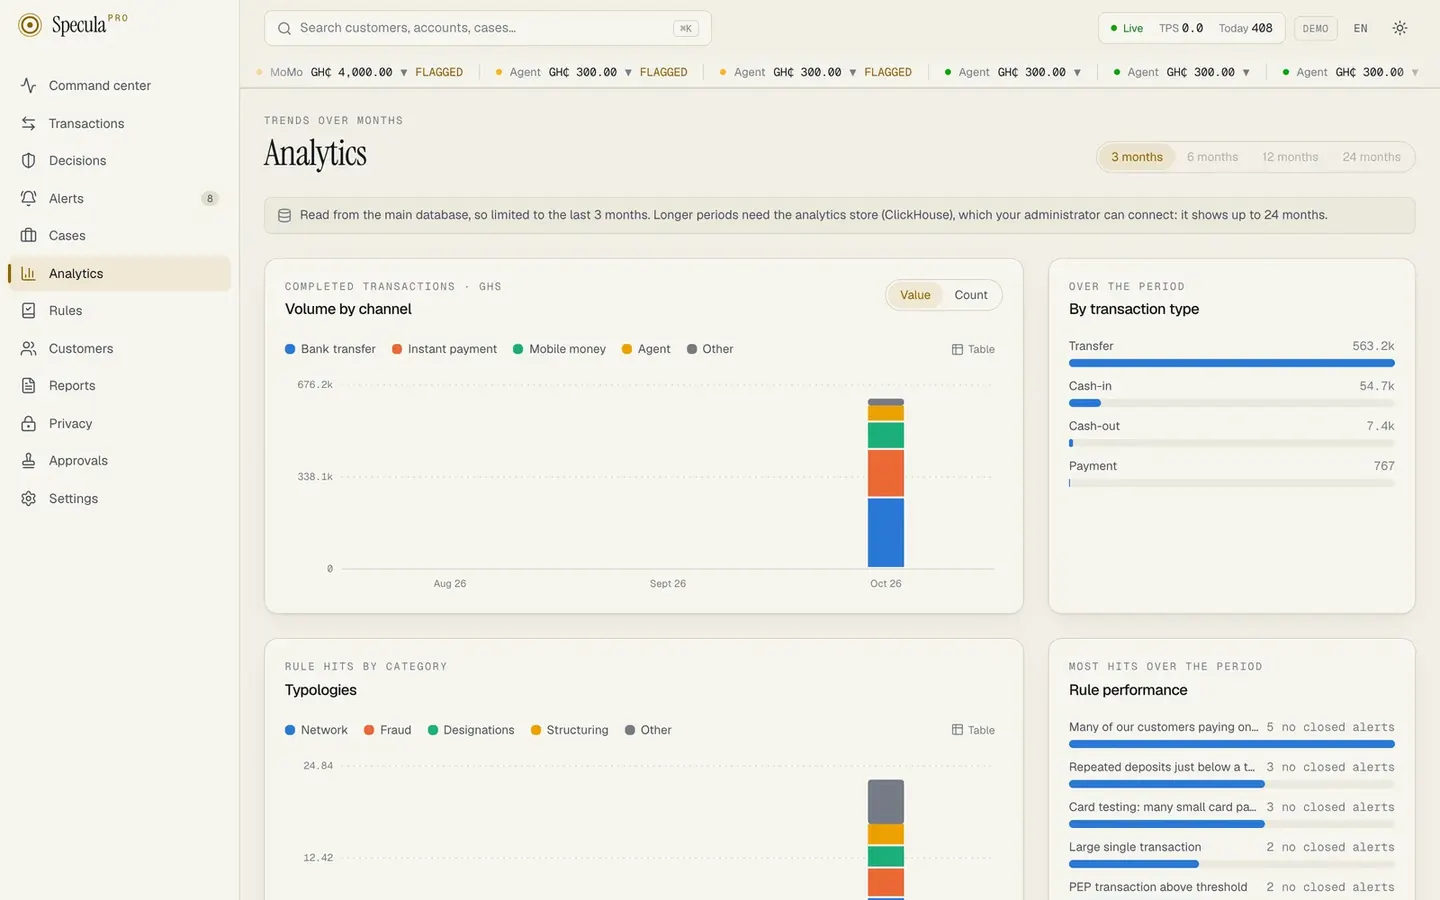
Task: Select the Value toggle in Volume by channel
Action: 915,295
